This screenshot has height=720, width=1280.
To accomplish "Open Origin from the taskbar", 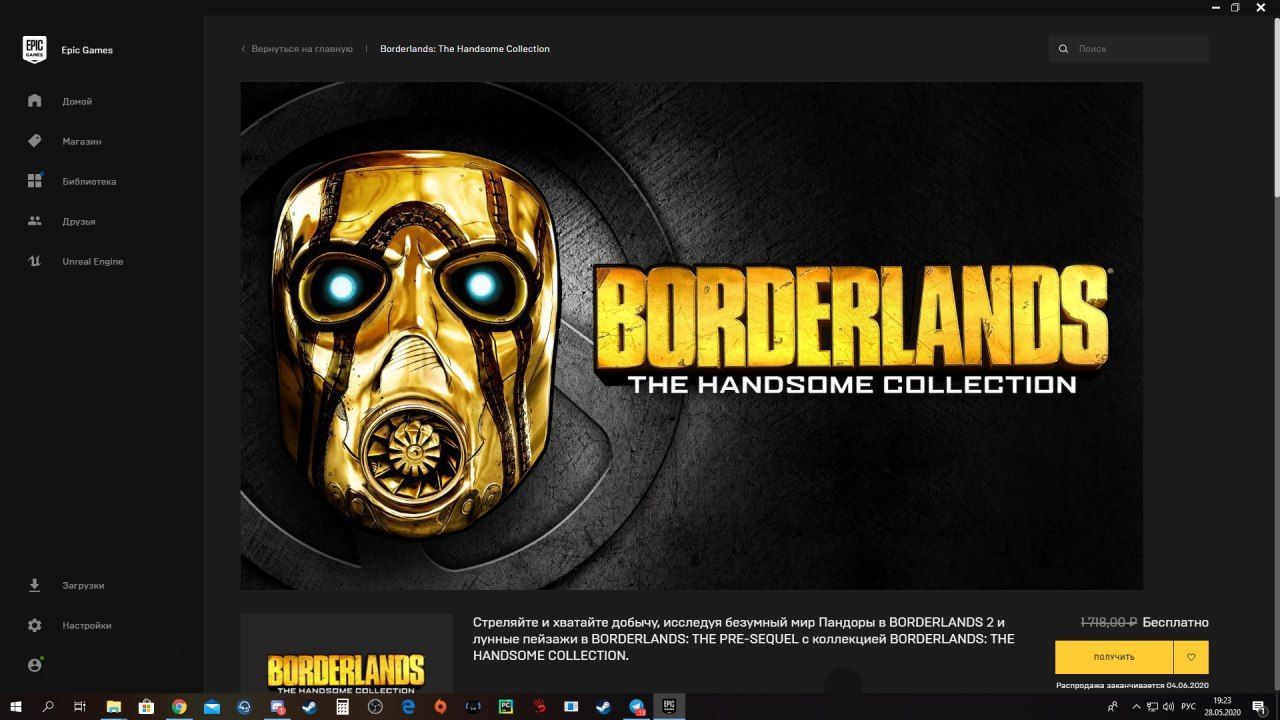I will coord(440,706).
